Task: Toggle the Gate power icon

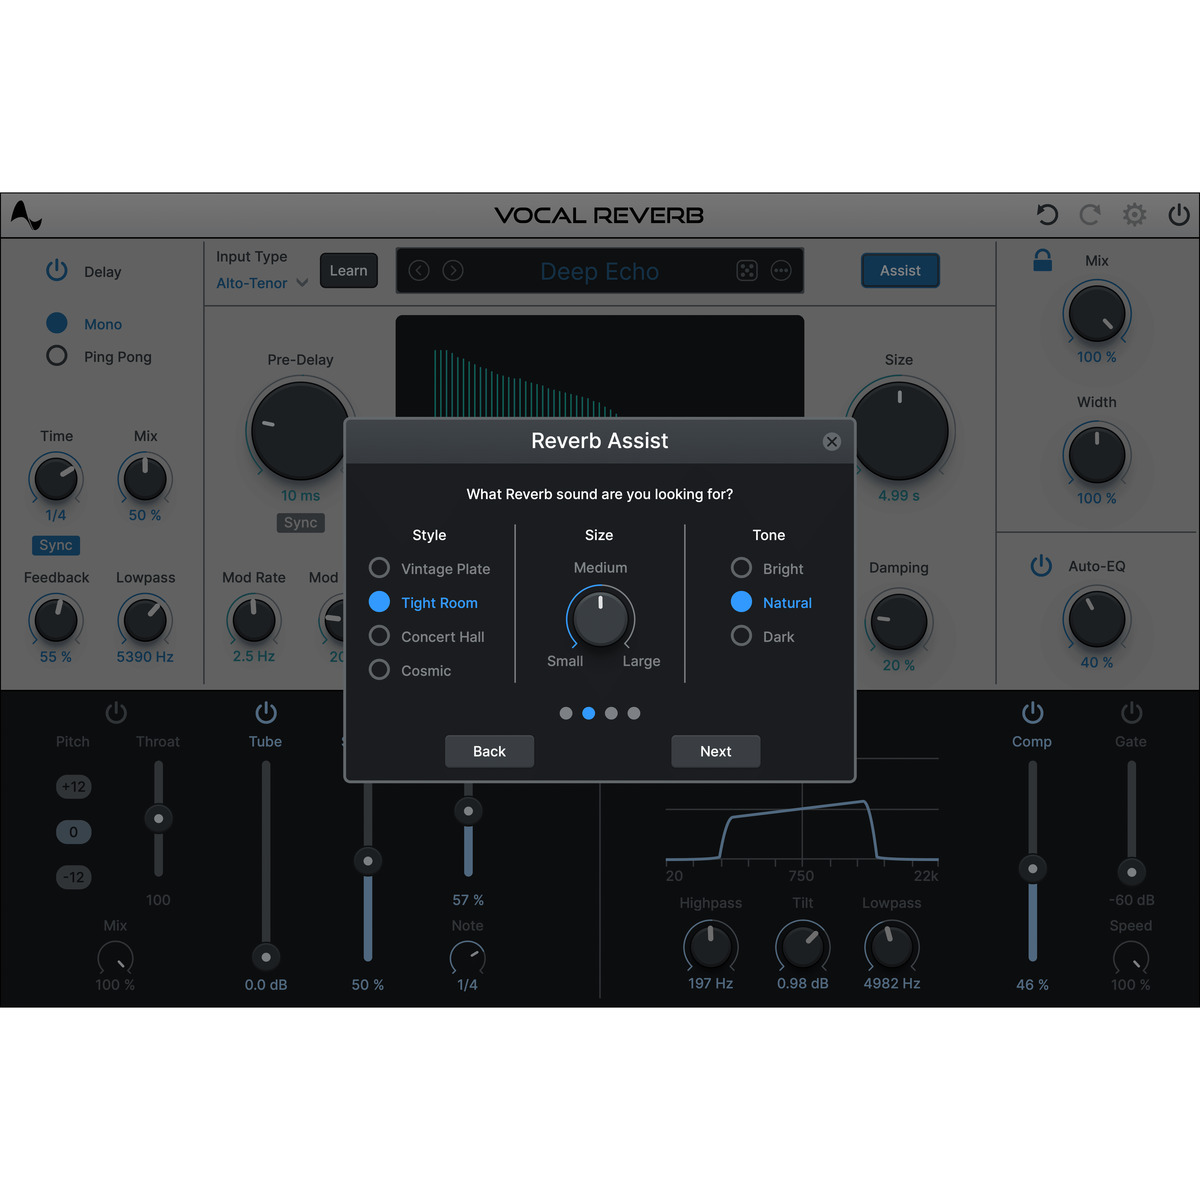Action: [x=1132, y=712]
